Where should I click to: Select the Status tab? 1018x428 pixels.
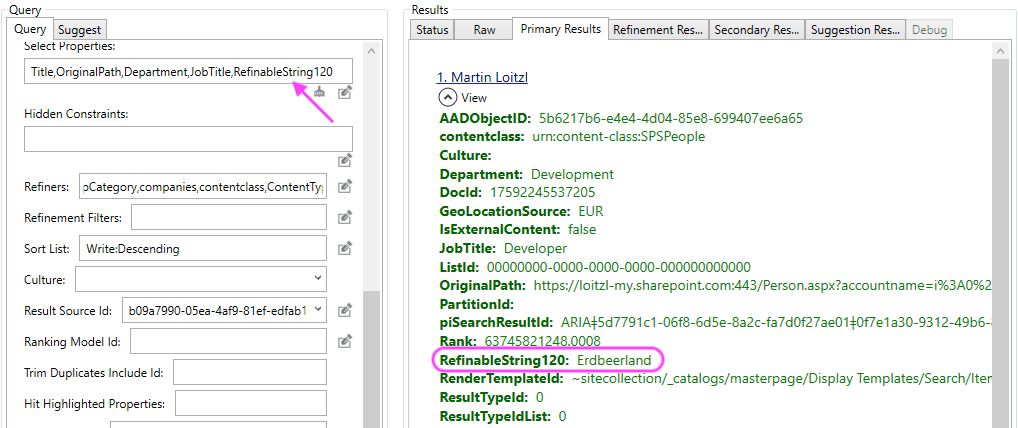click(432, 30)
